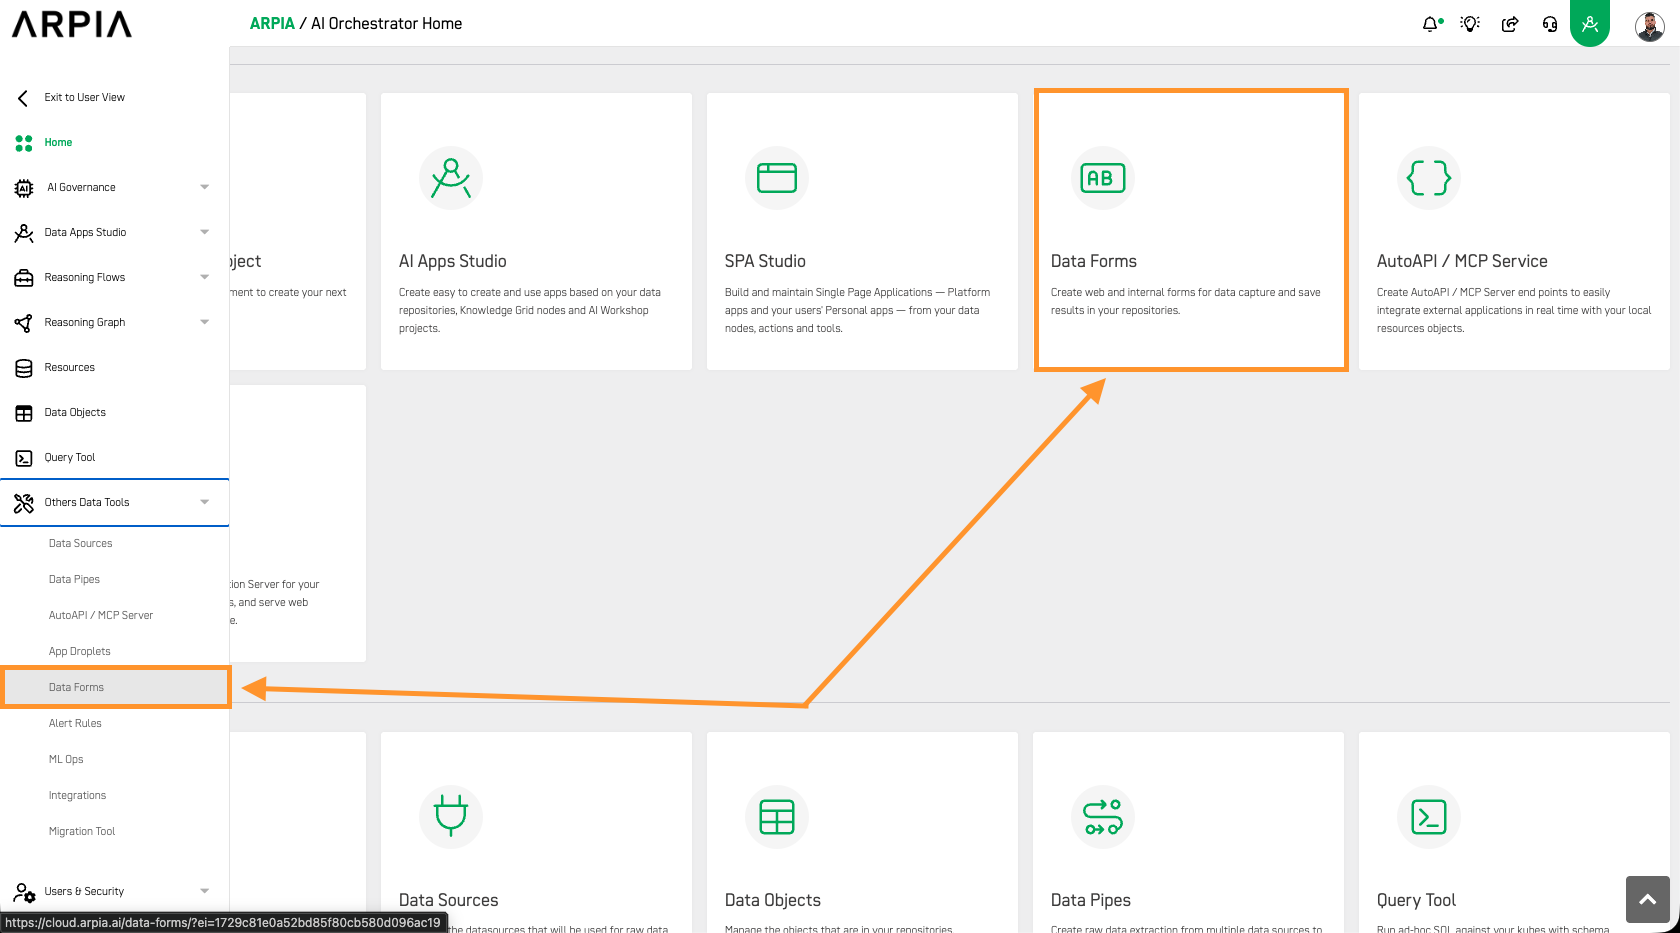Image resolution: width=1680 pixels, height=933 pixels.
Task: Click the Data Objects card table icon
Action: (x=777, y=817)
